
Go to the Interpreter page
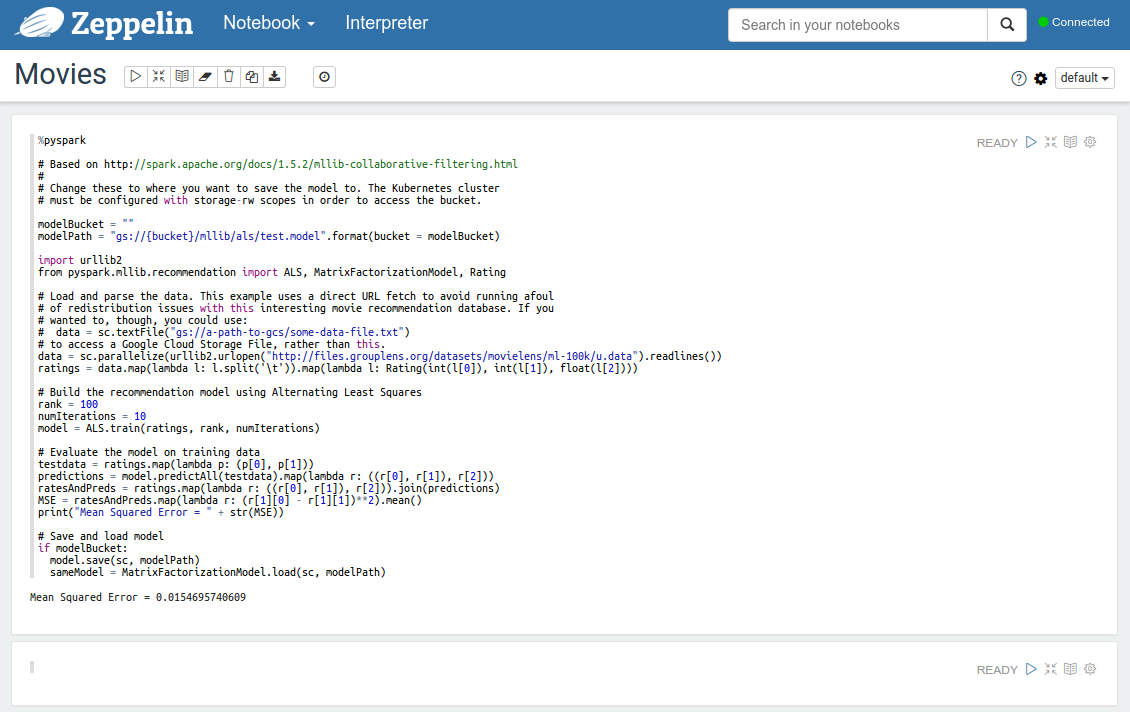(x=386, y=23)
